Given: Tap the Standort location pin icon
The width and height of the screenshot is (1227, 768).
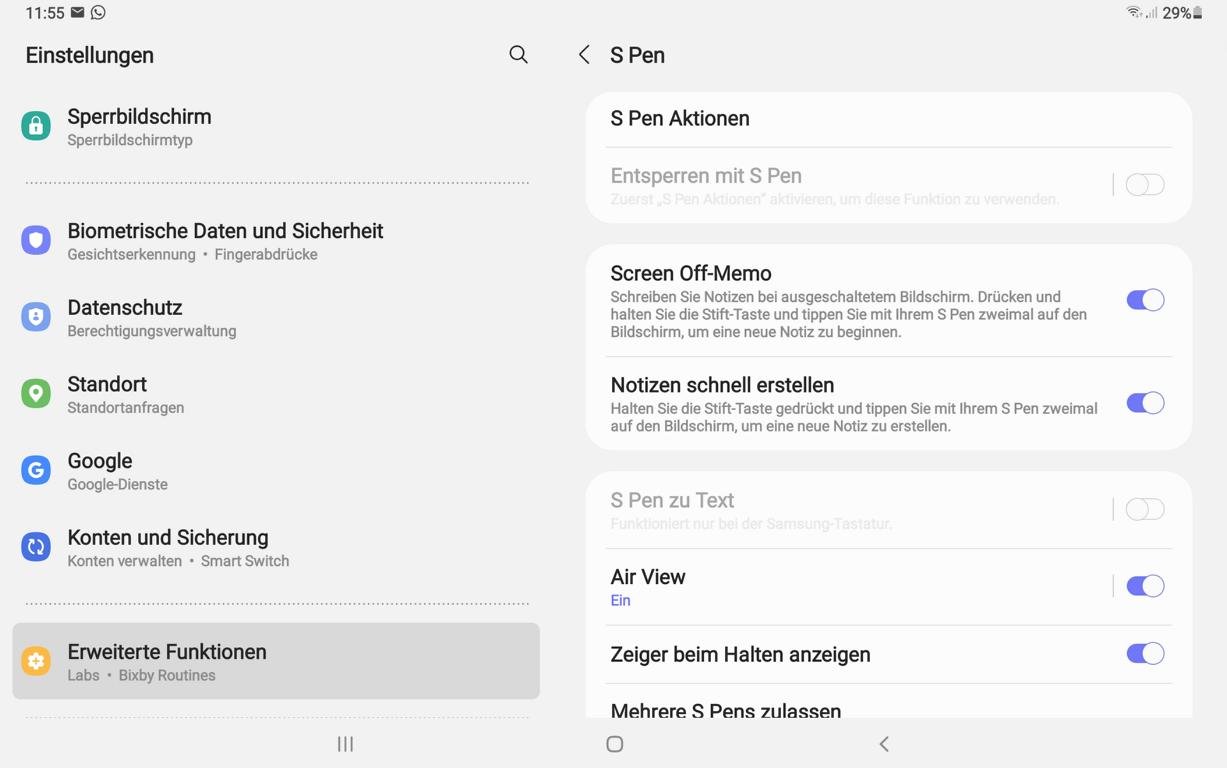Looking at the screenshot, I should point(36,393).
